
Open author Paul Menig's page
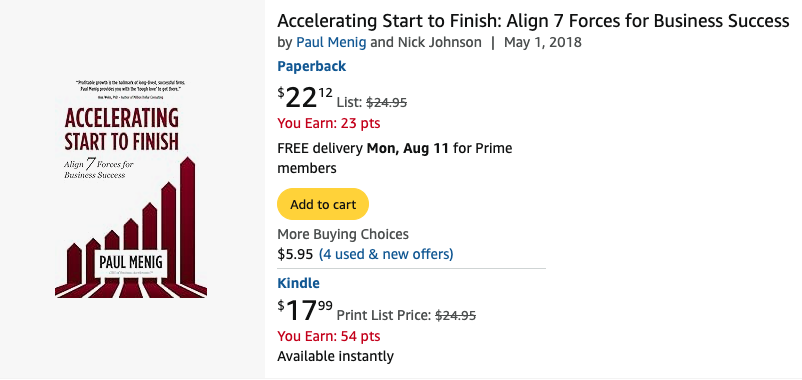tap(331, 42)
